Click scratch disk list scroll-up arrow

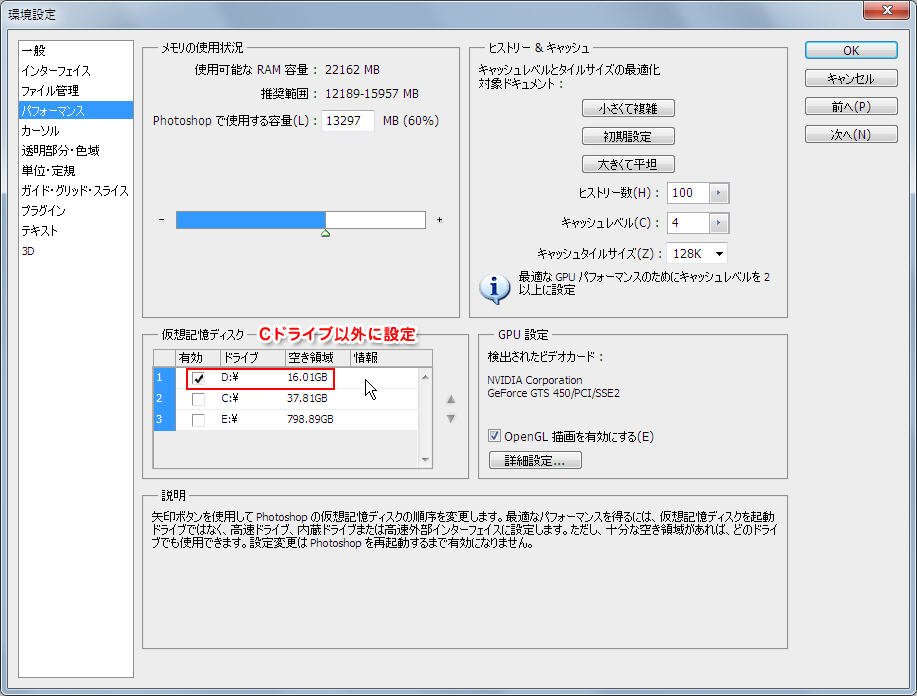click(x=425, y=377)
